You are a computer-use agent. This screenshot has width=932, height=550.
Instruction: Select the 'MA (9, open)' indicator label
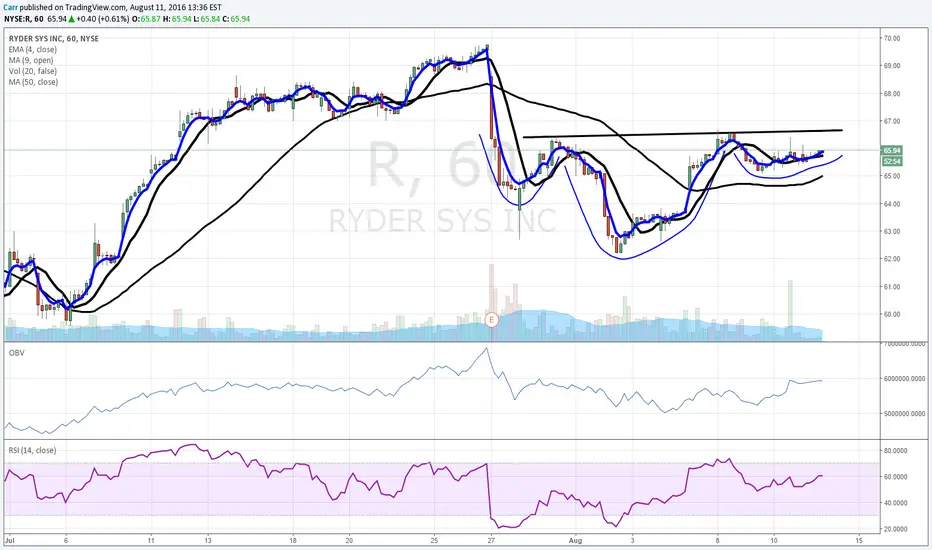31,60
